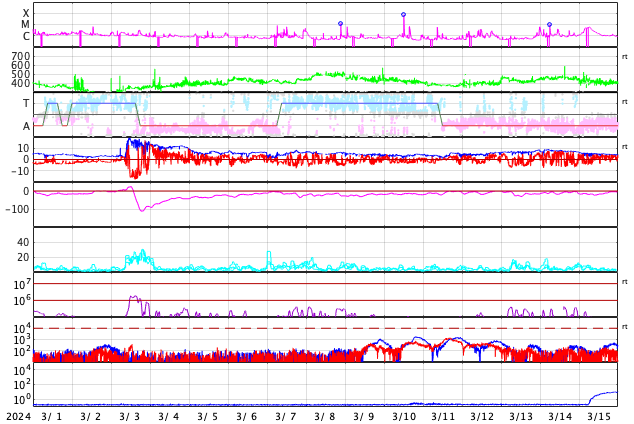Select the M flare class axis label
634x424 pixels.
[x=25, y=25]
